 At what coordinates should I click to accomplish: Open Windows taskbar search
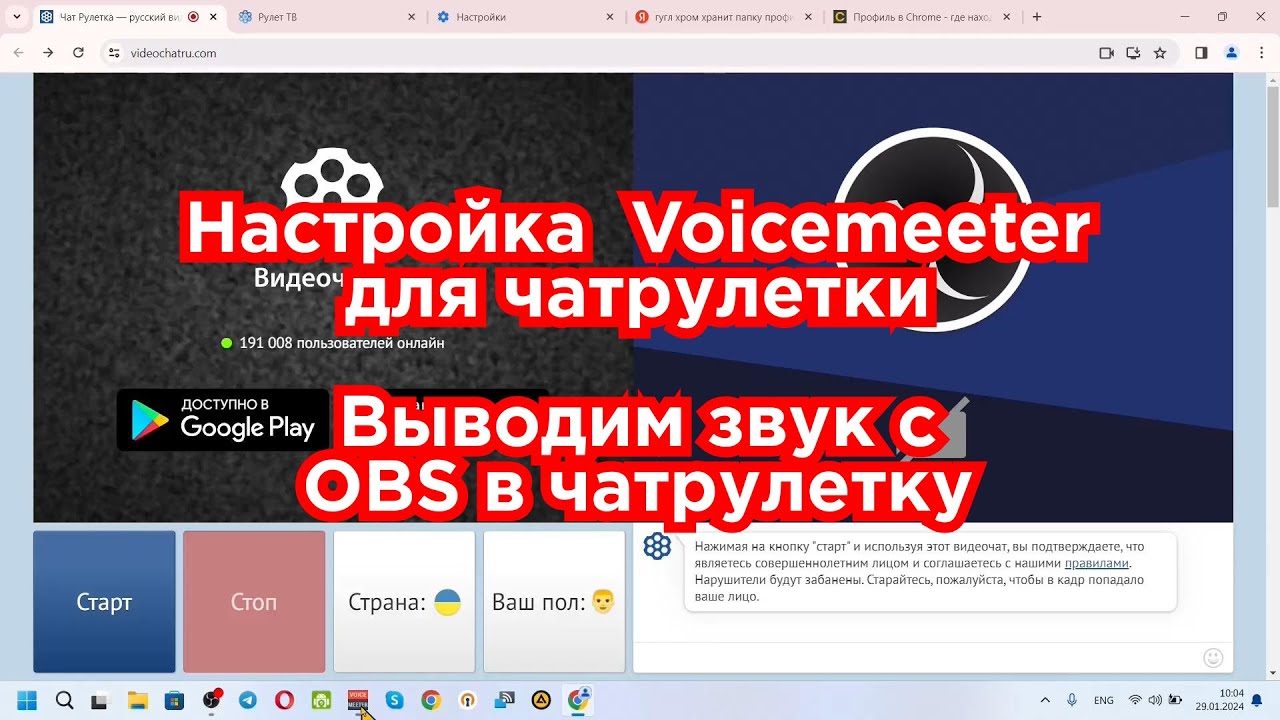point(64,700)
